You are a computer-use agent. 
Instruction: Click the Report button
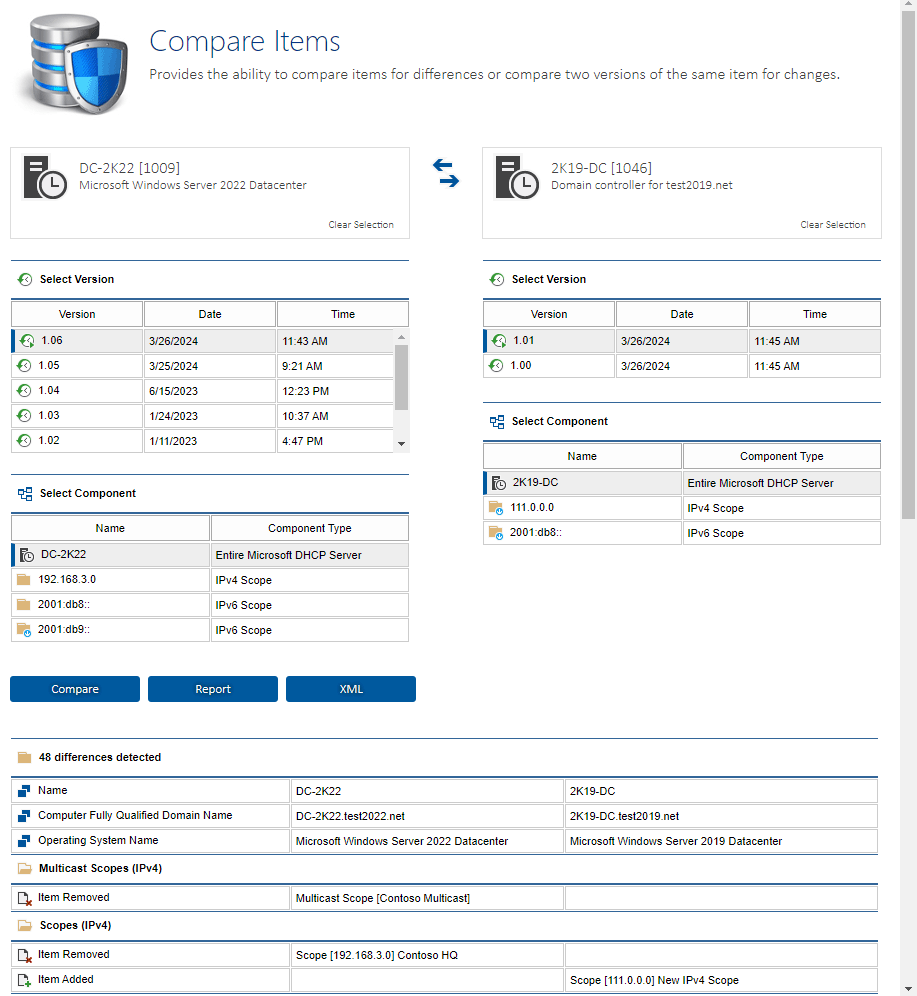pos(213,689)
